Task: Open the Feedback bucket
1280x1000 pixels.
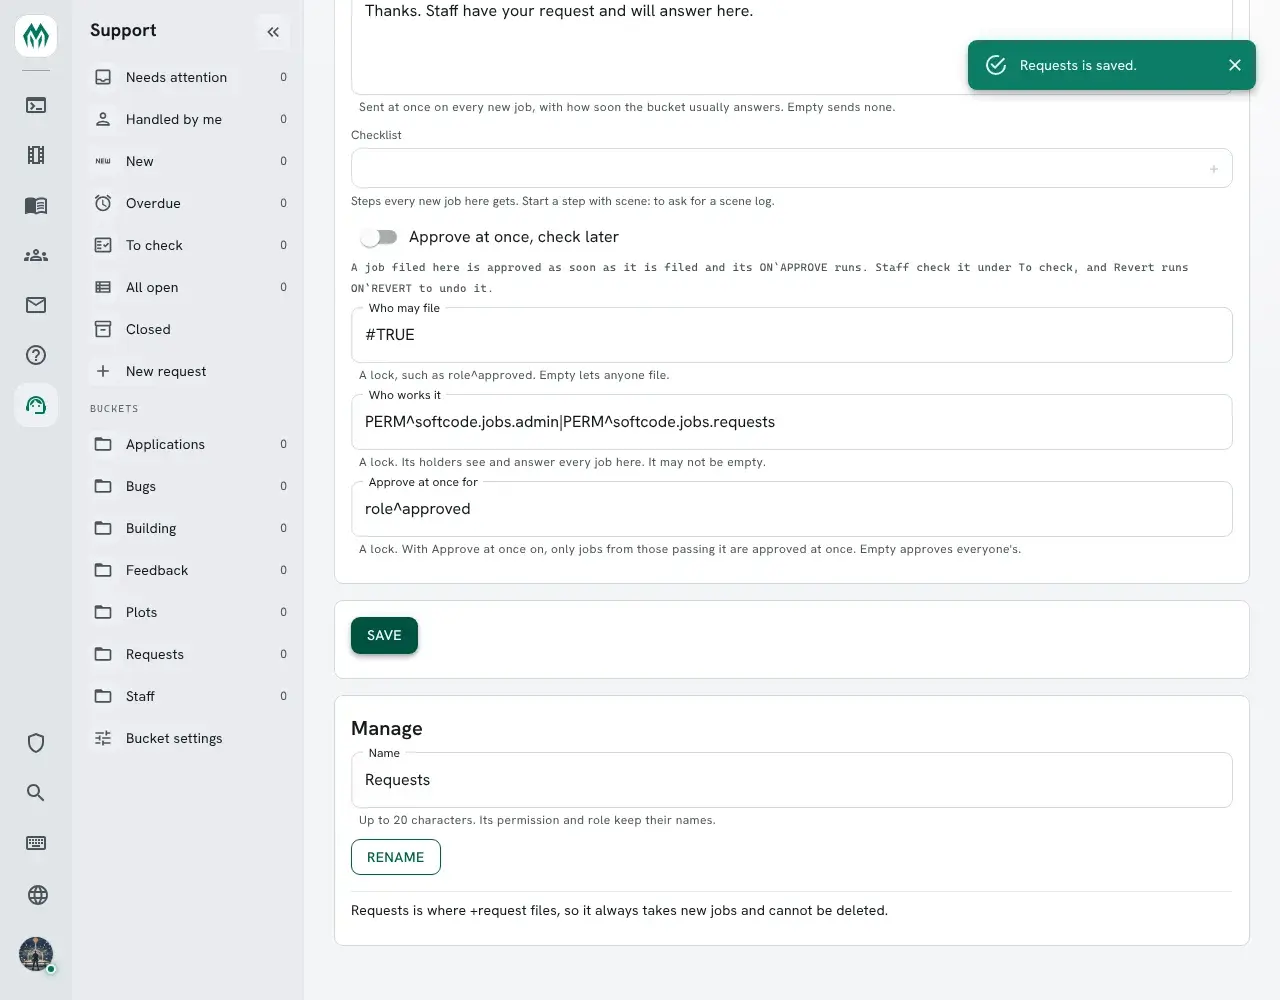Action: tap(190, 570)
